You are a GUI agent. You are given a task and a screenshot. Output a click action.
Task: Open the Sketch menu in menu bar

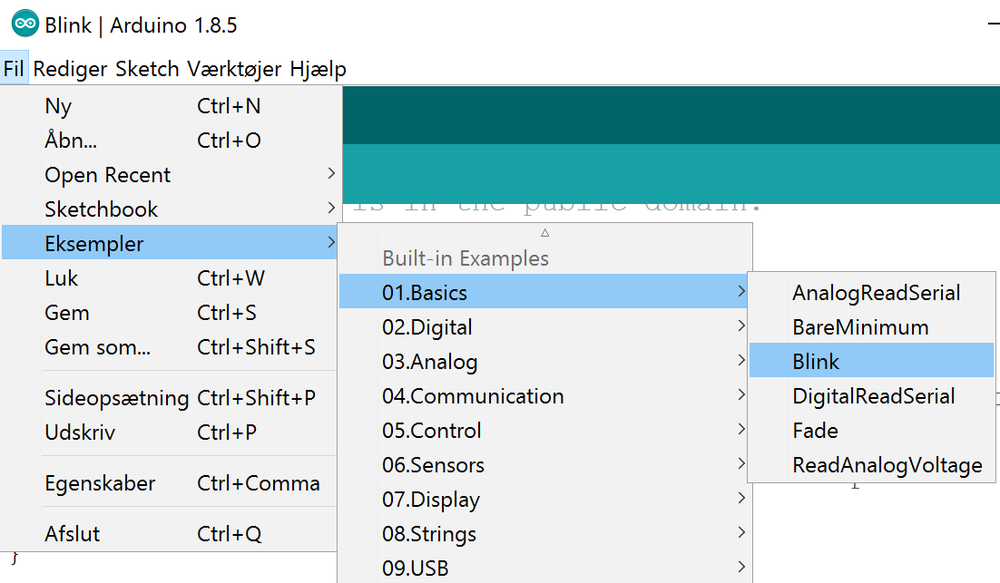click(147, 69)
